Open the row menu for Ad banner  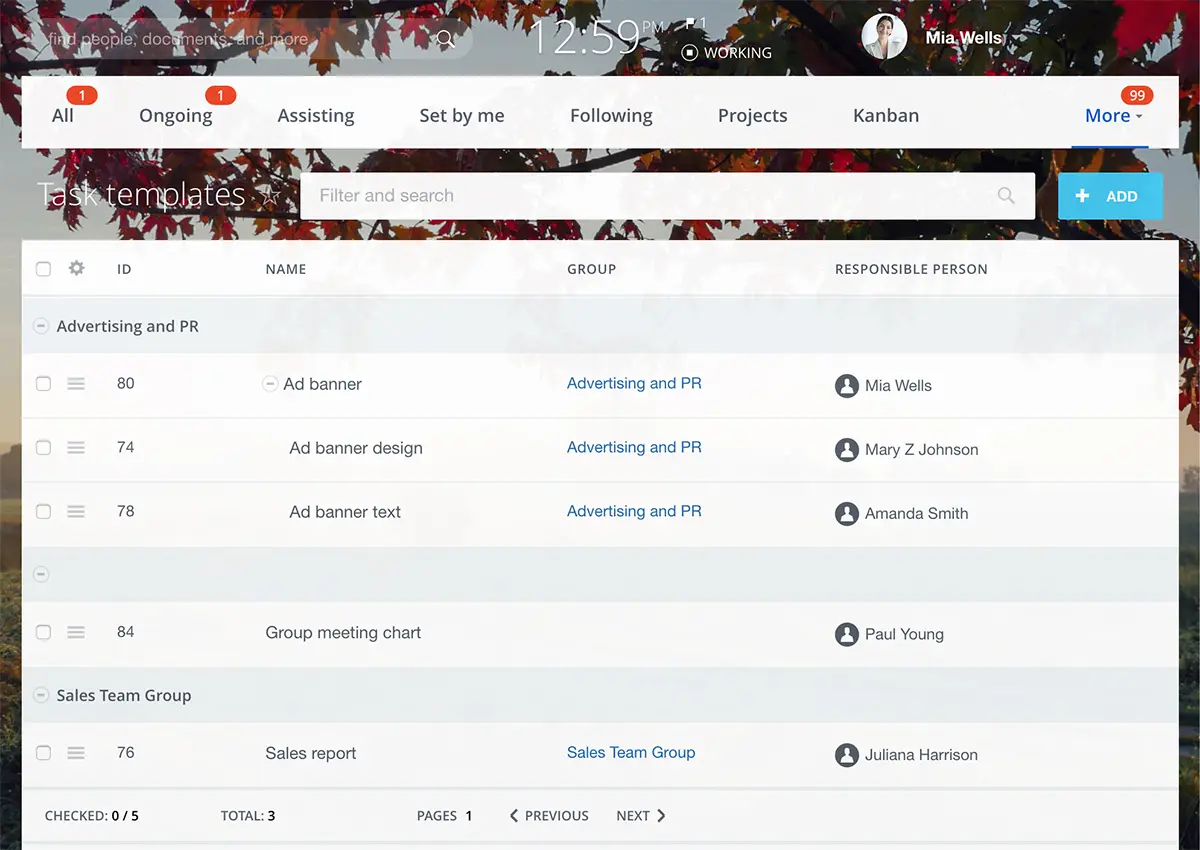pos(76,384)
